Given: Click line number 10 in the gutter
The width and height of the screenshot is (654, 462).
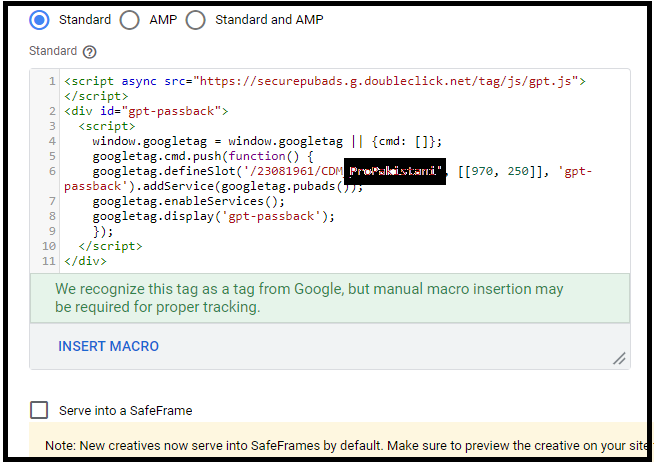Looking at the screenshot, I should coord(49,246).
